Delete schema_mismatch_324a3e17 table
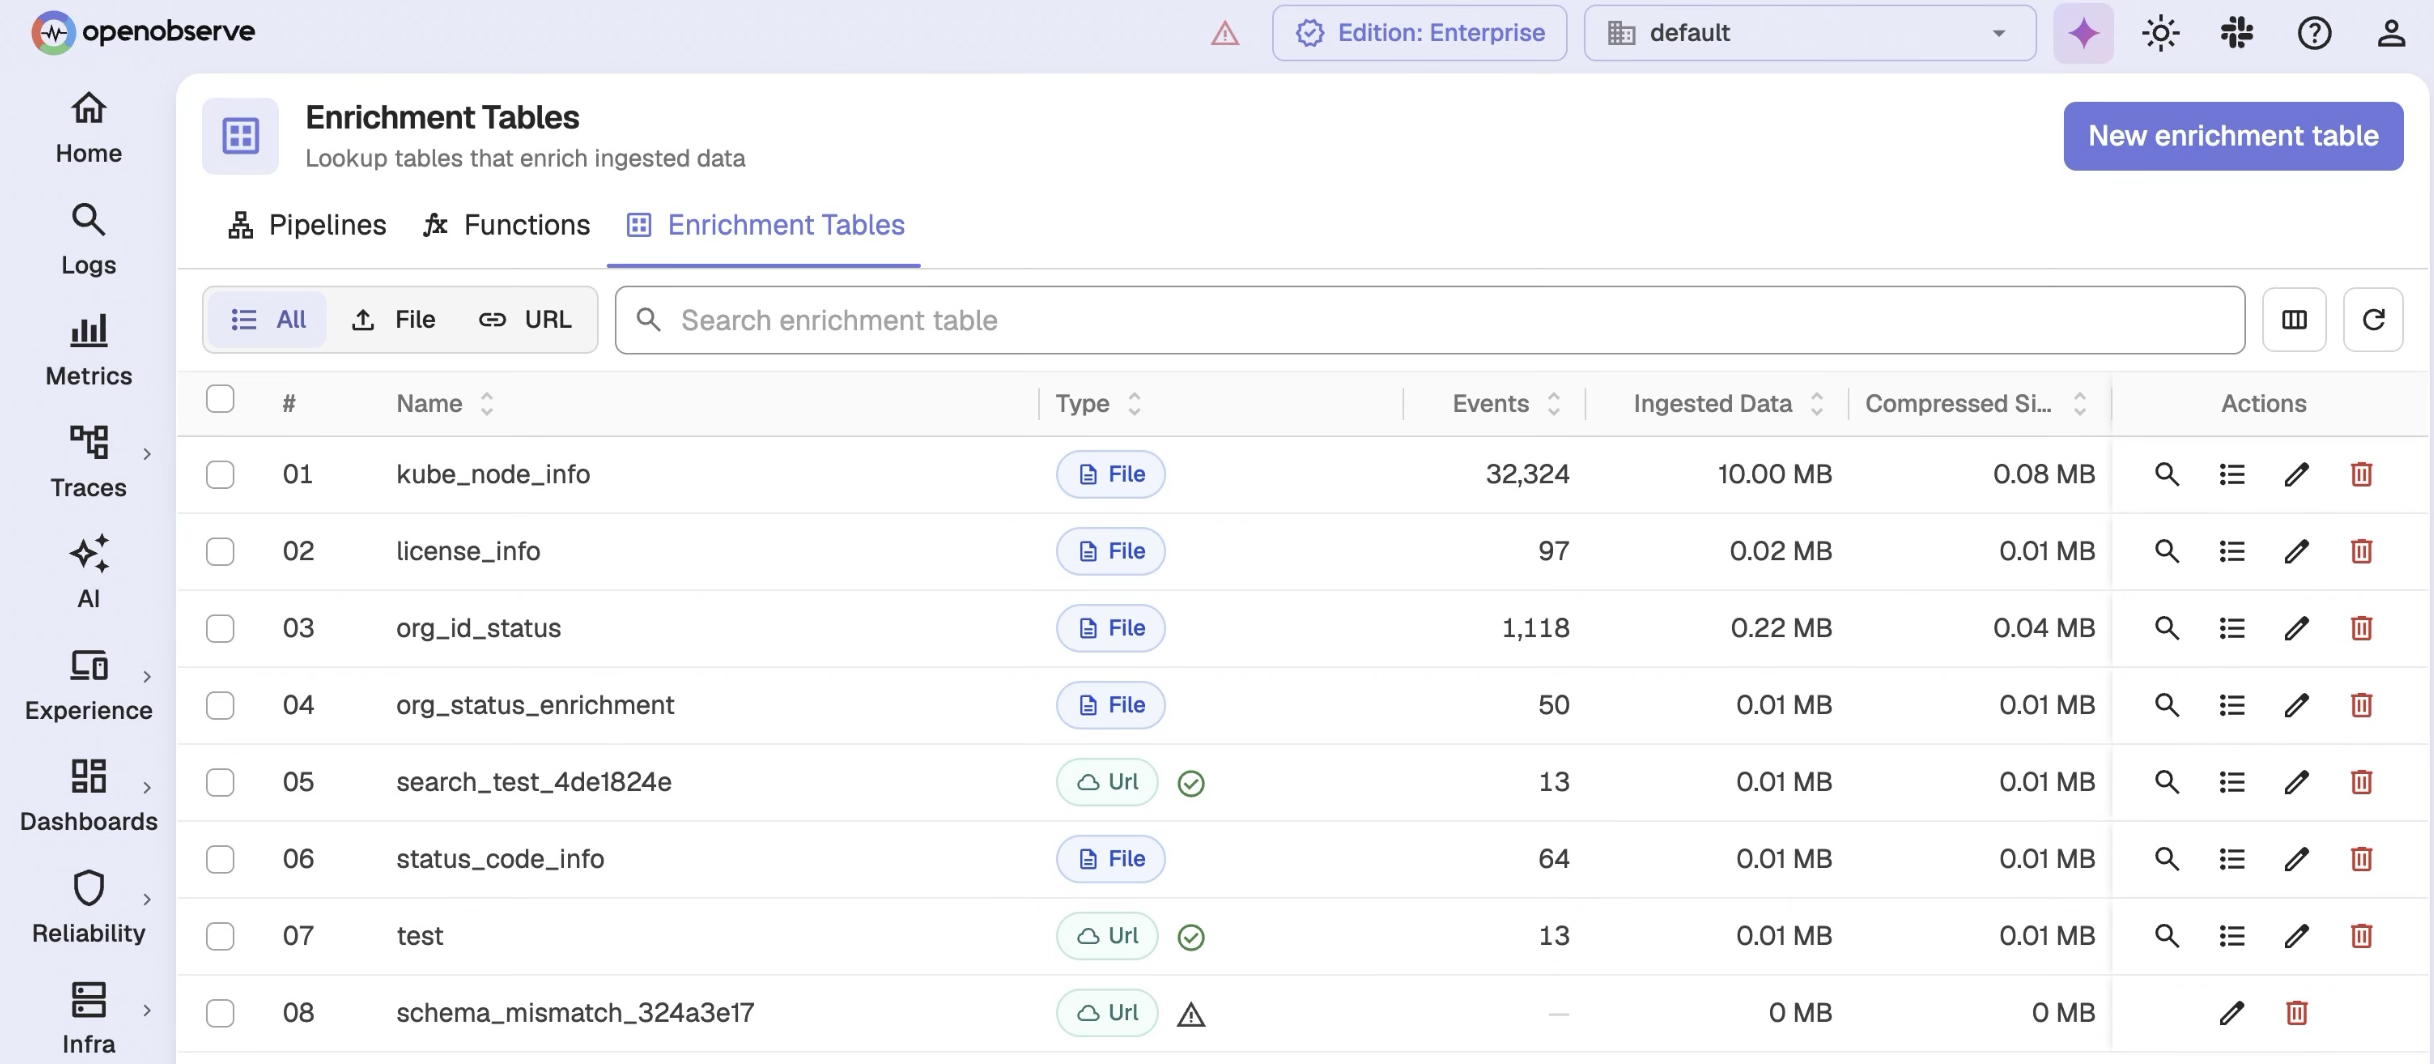 pos(2296,1013)
